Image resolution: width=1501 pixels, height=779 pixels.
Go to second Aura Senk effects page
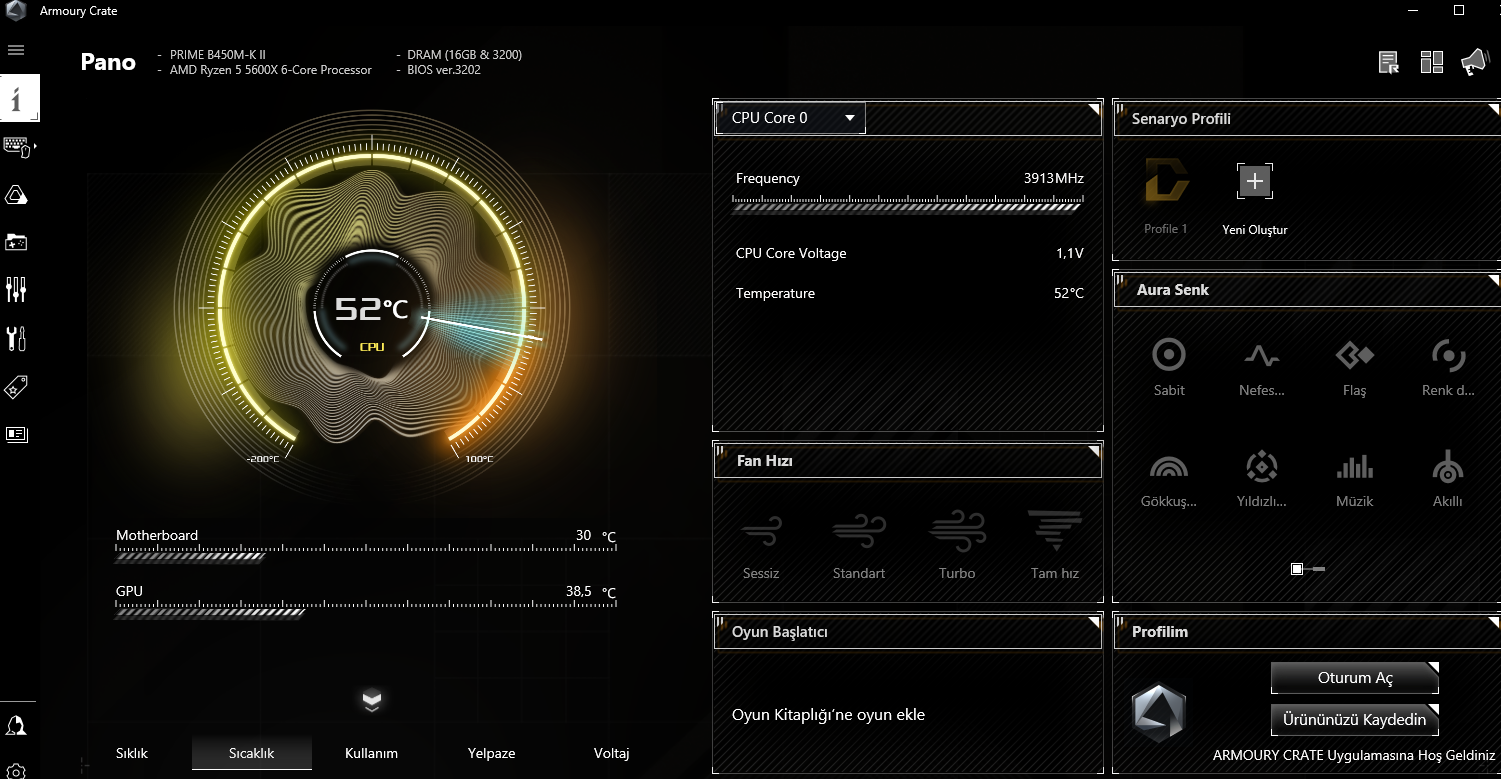point(1319,569)
